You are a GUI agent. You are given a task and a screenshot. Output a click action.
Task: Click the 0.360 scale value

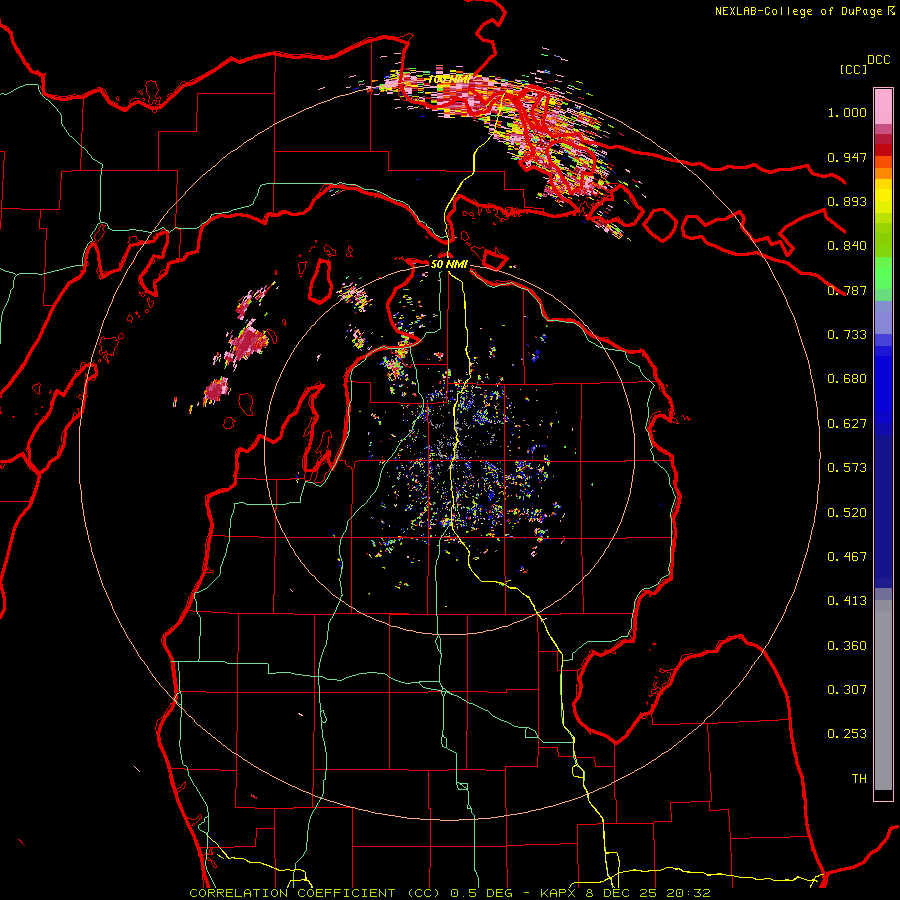pyautogui.click(x=847, y=646)
